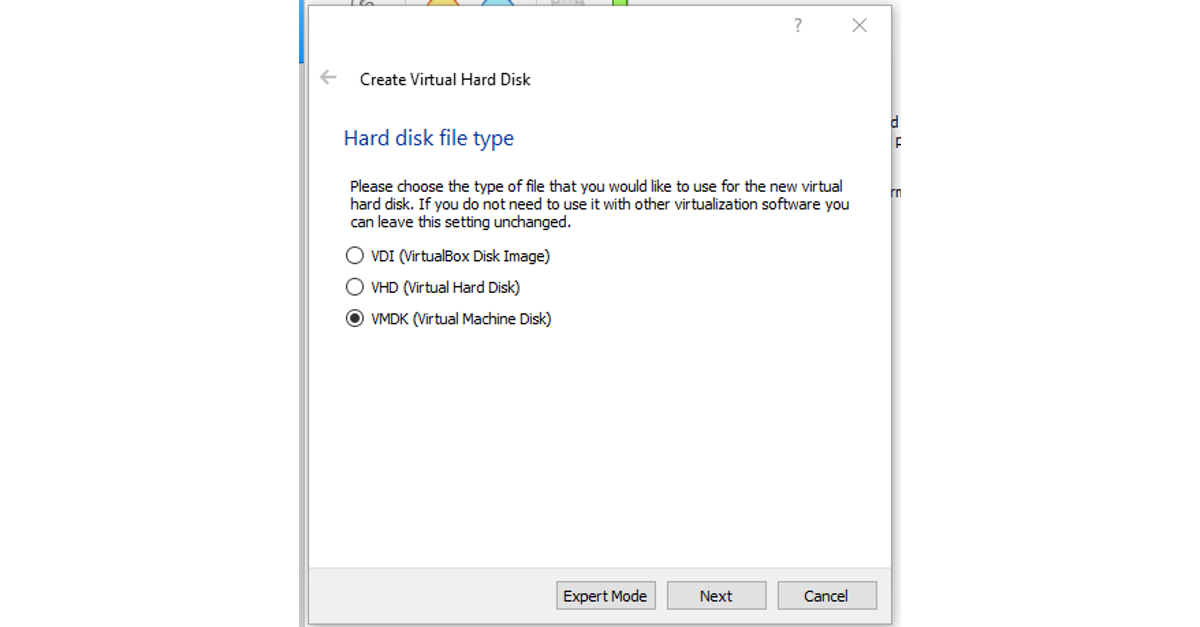Select the VMDK (Virtual Machine Disk) radio button
Image resolution: width=1200 pixels, height=627 pixels.
tap(354, 319)
